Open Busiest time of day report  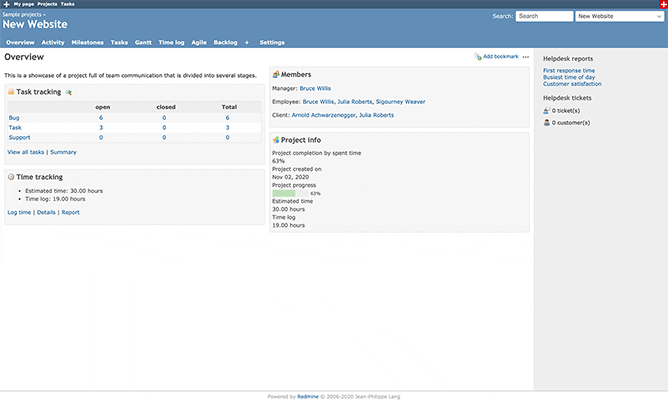click(x=569, y=78)
